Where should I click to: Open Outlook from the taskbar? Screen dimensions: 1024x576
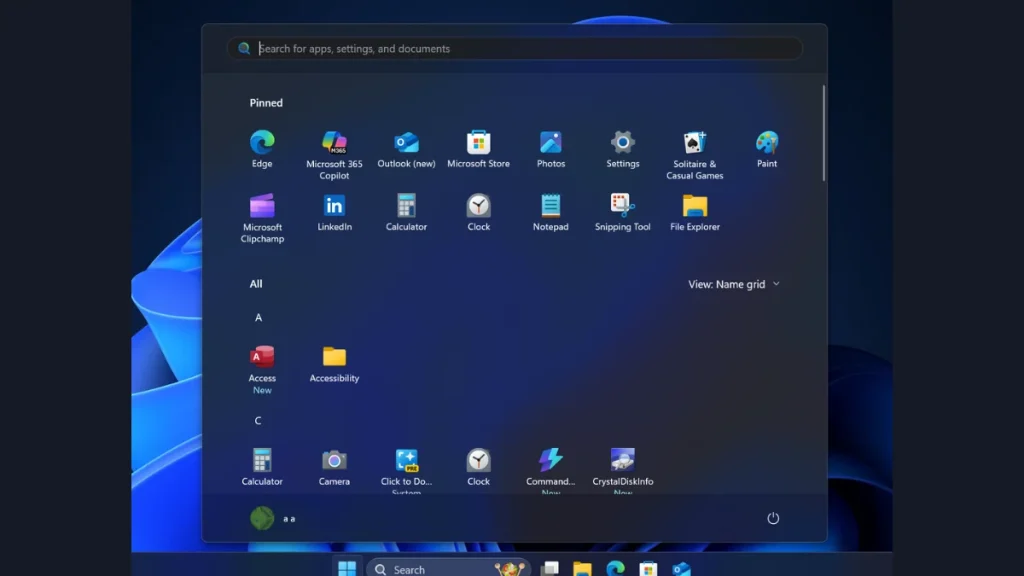[681, 569]
